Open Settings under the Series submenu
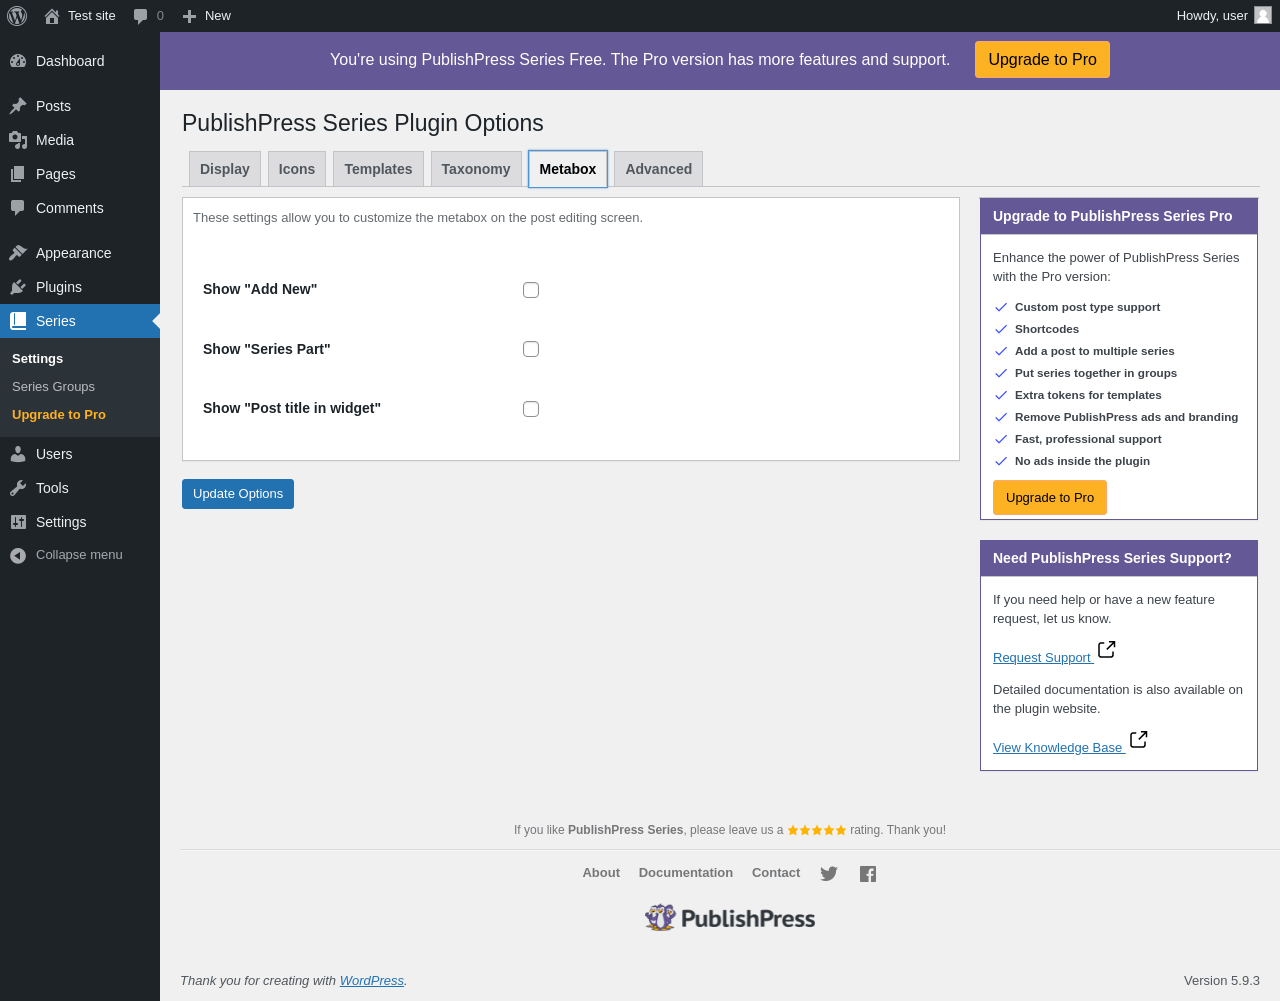Viewport: 1280px width, 1001px height. point(38,359)
